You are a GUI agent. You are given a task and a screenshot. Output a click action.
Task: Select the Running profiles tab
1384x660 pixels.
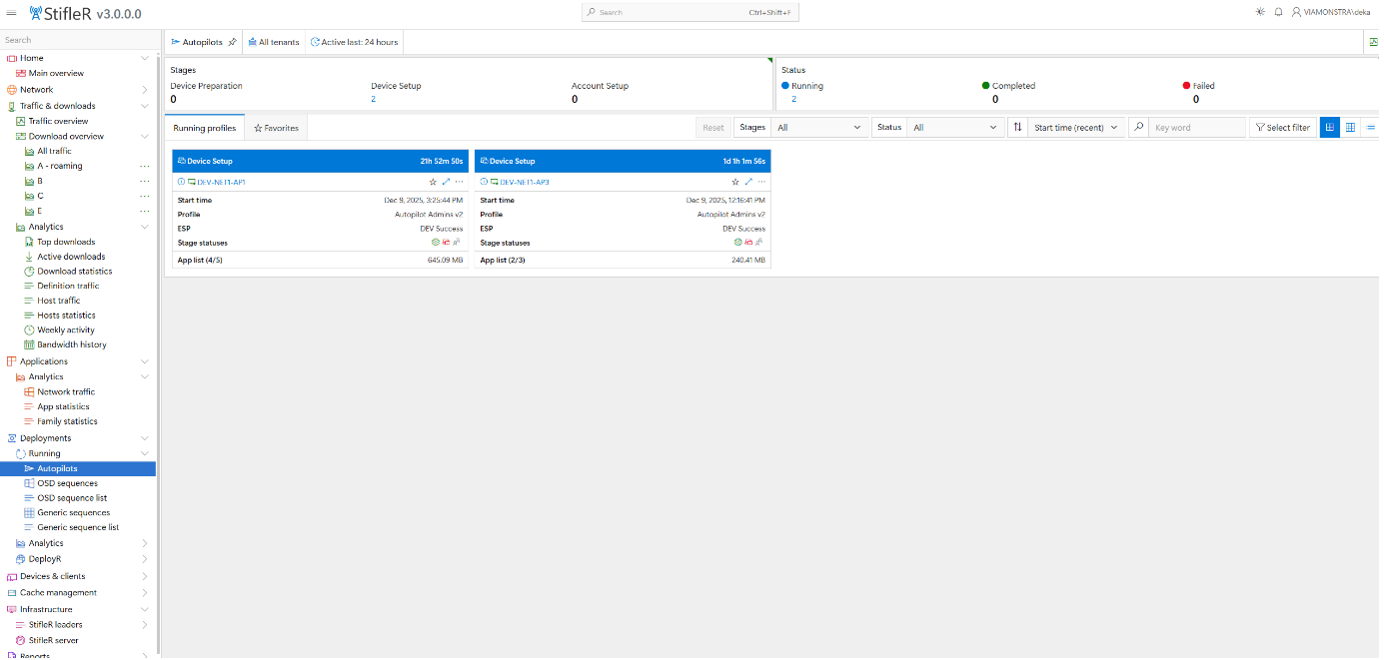click(205, 127)
